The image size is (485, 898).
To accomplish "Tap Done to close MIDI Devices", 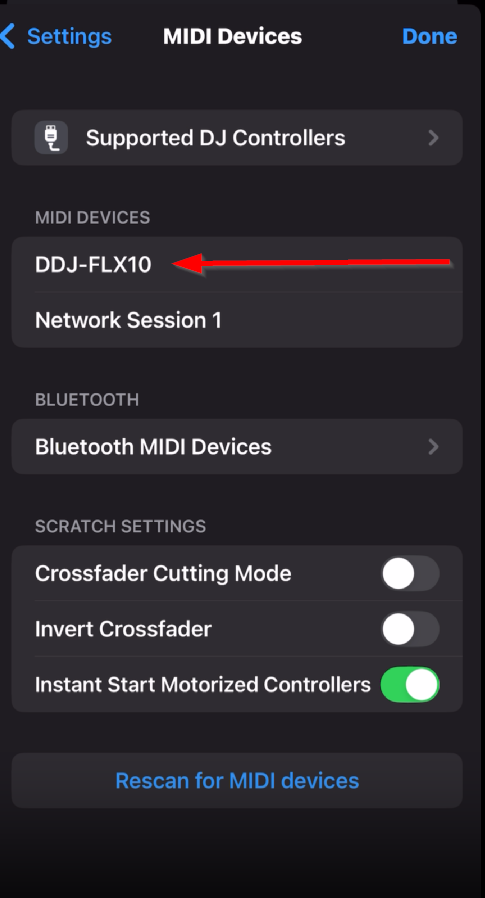I will click(429, 36).
